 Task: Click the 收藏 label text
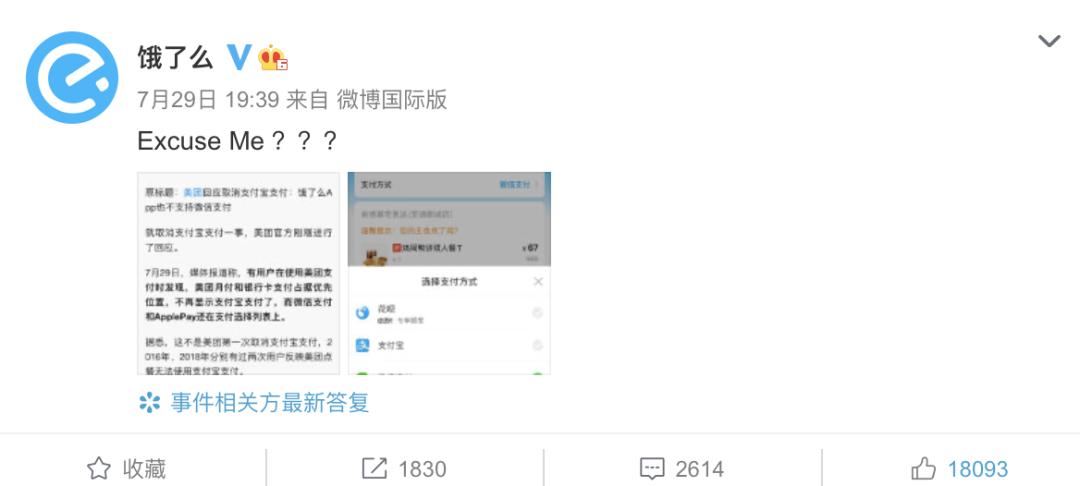145,469
